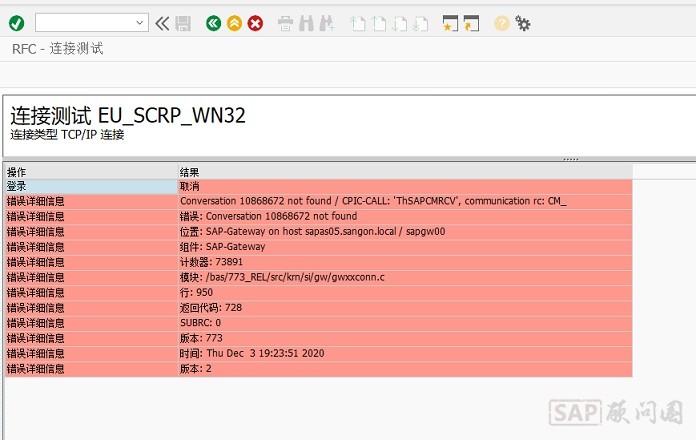Click the Last Page icon
This screenshot has height=440, width=696.
[x=420, y=23]
